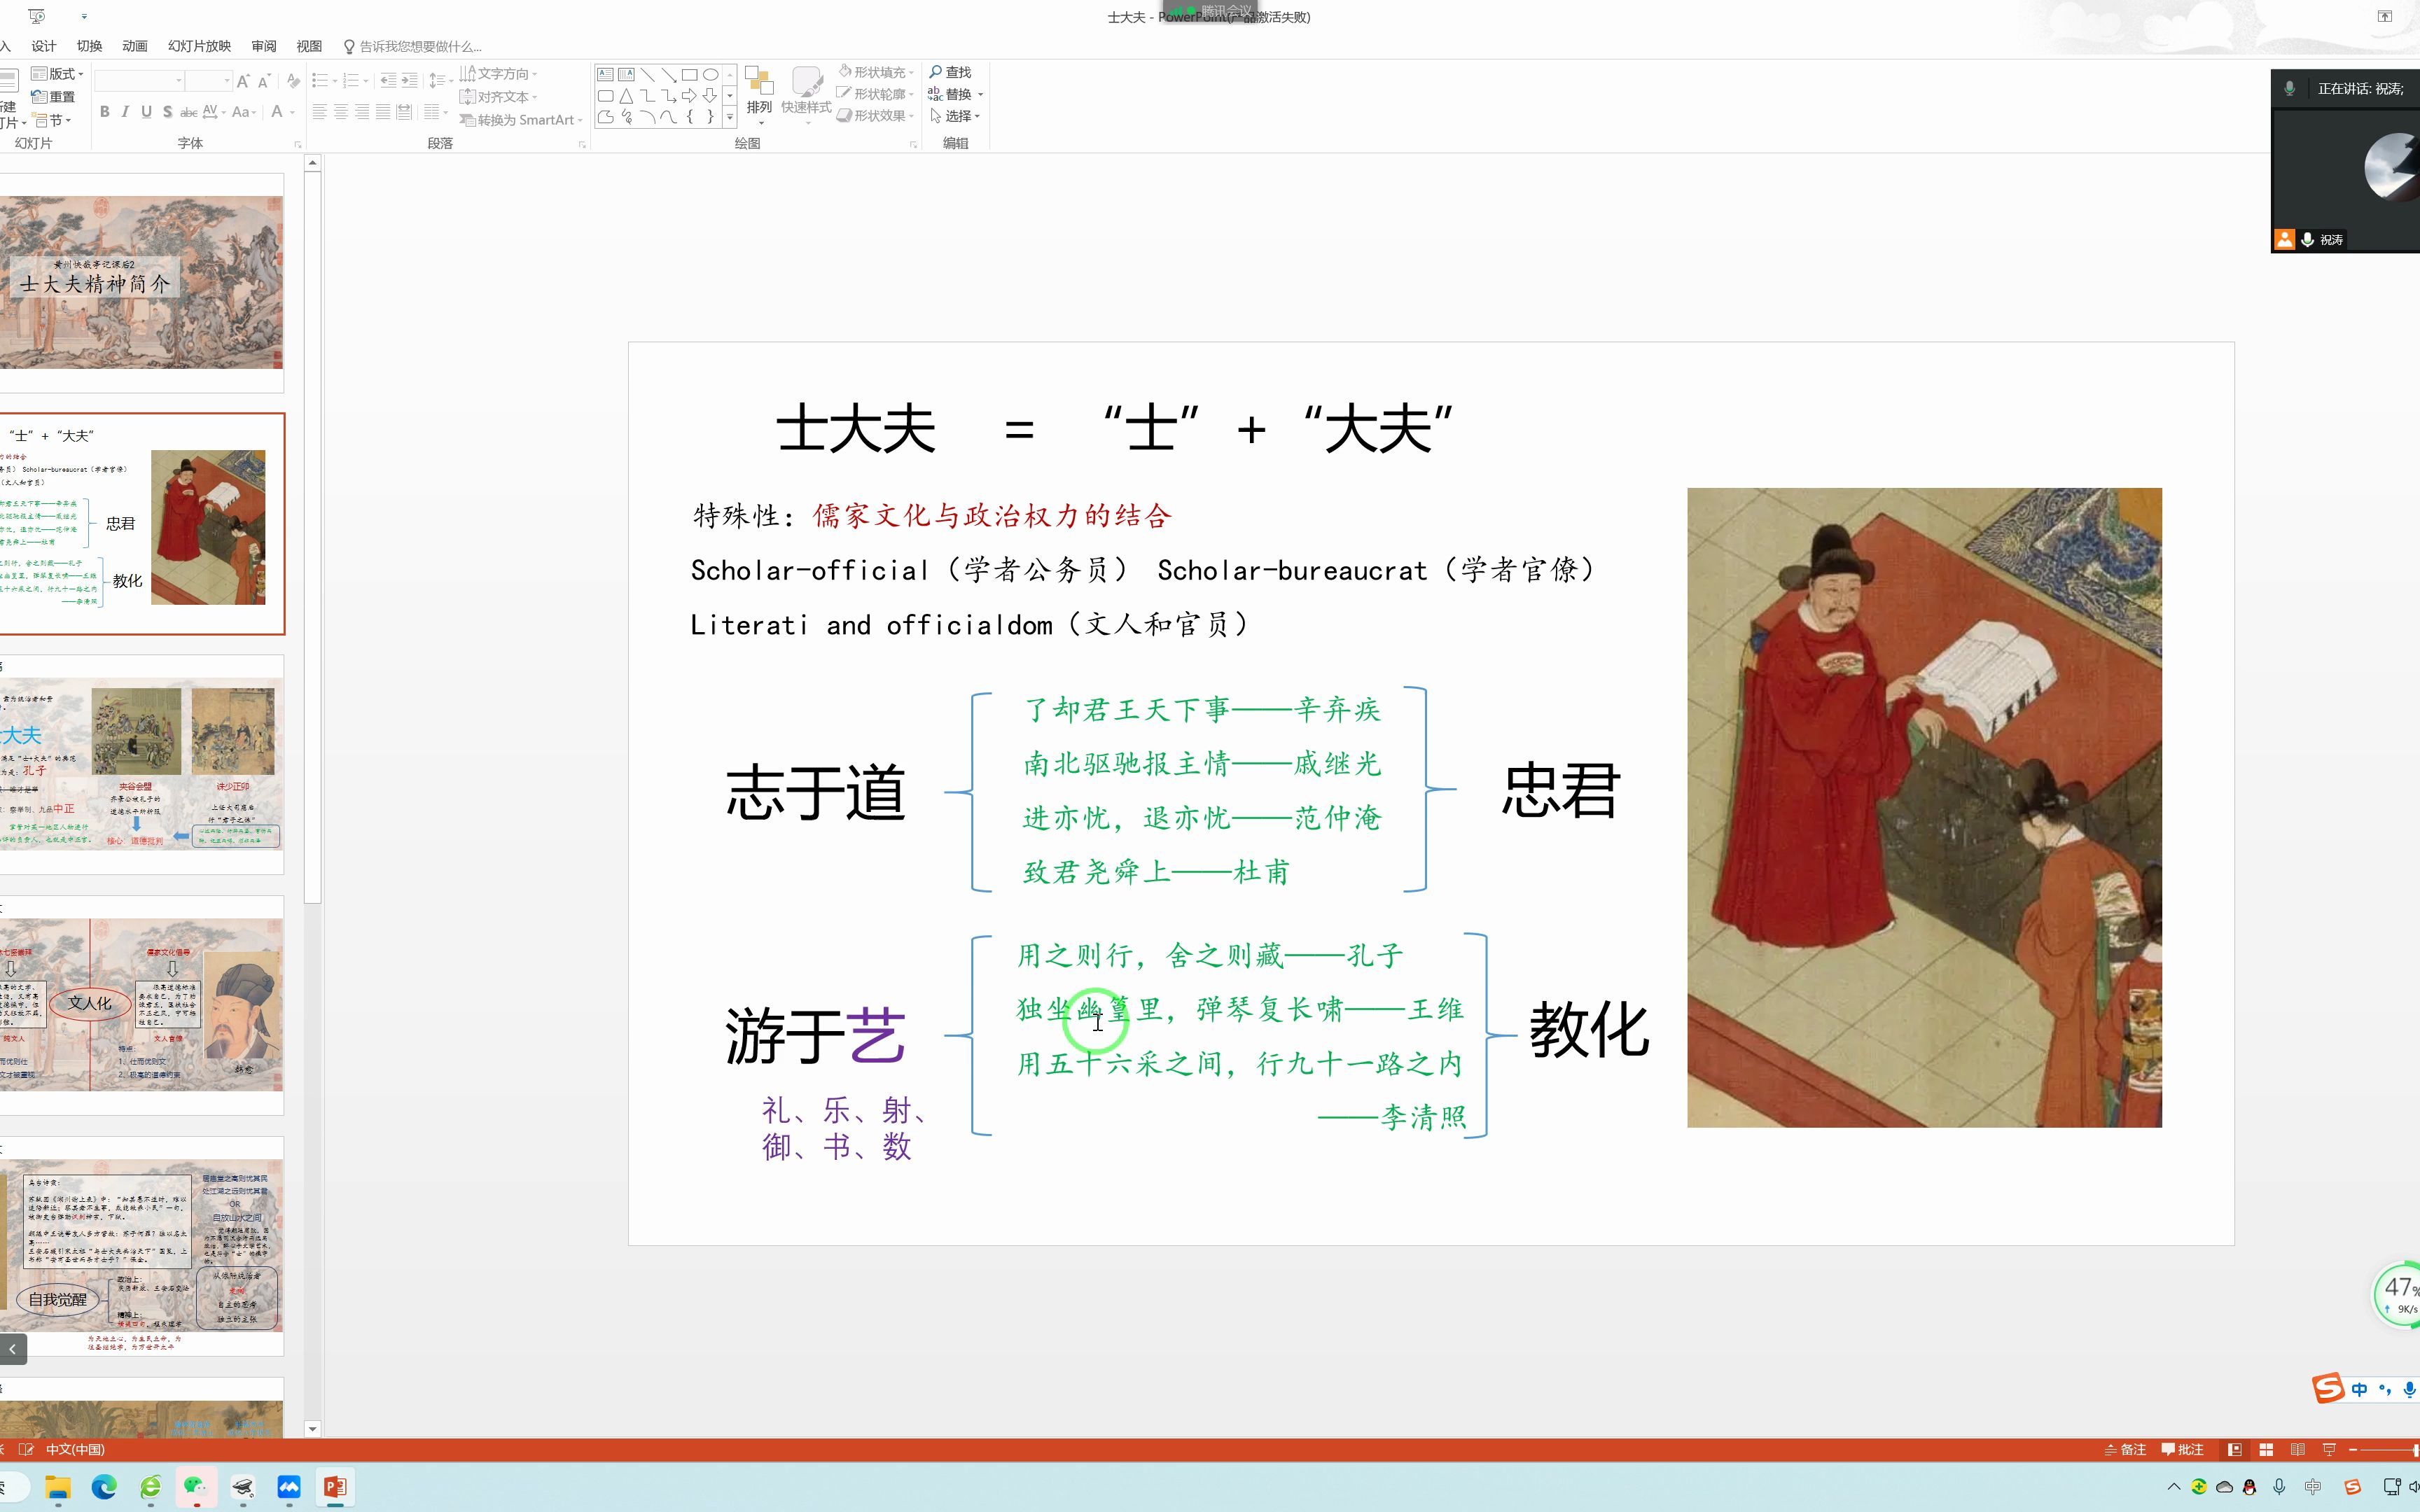Image resolution: width=2420 pixels, height=1512 pixels.
Task: Toggle underline formatting
Action: coord(146,112)
